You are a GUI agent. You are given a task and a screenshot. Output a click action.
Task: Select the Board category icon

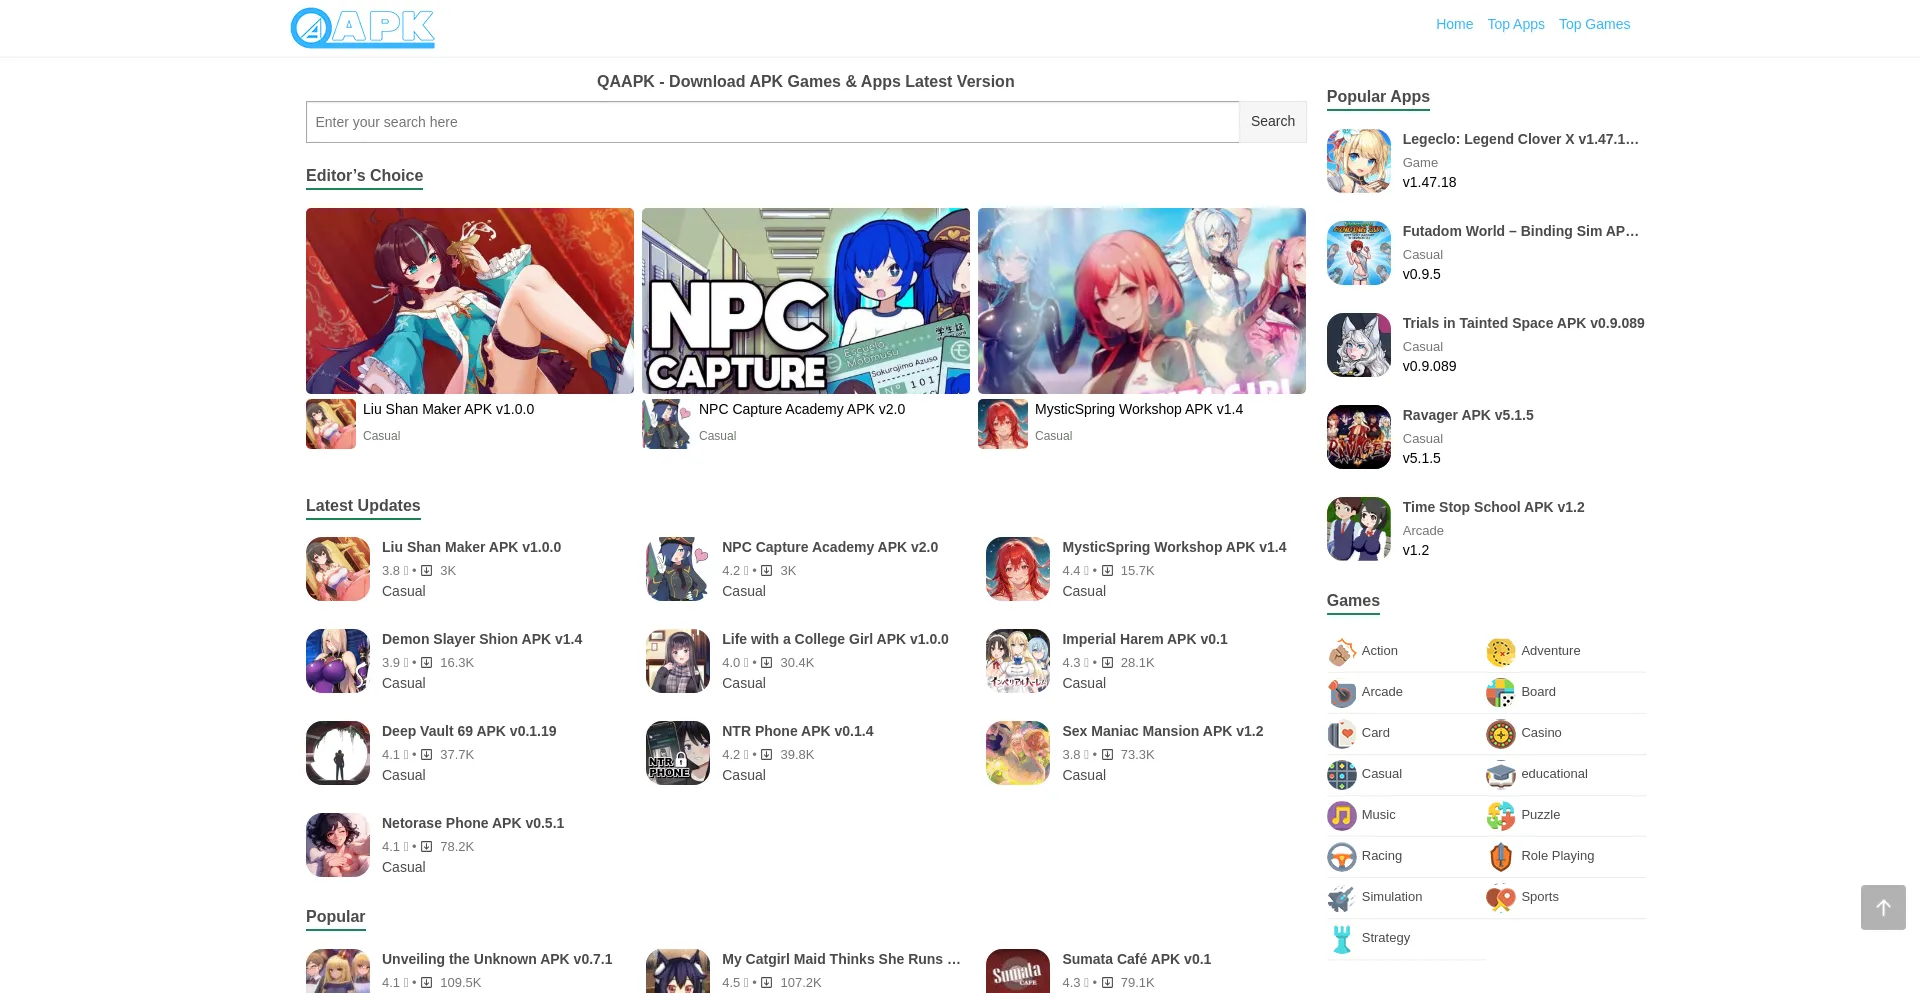point(1500,693)
